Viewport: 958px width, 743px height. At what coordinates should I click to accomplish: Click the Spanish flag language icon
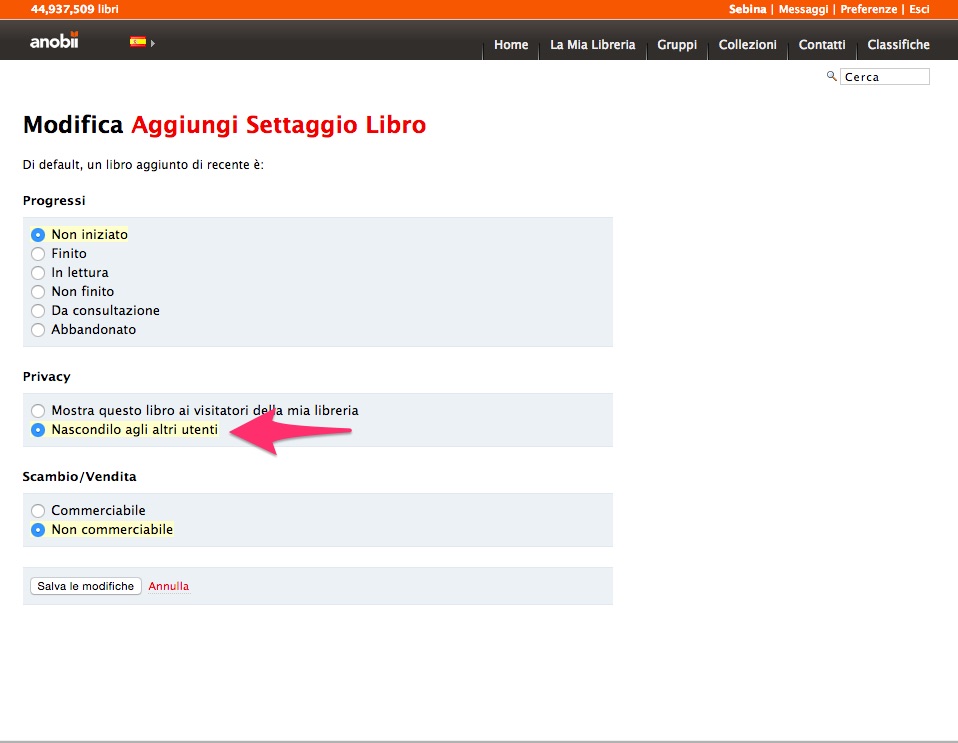coord(138,42)
